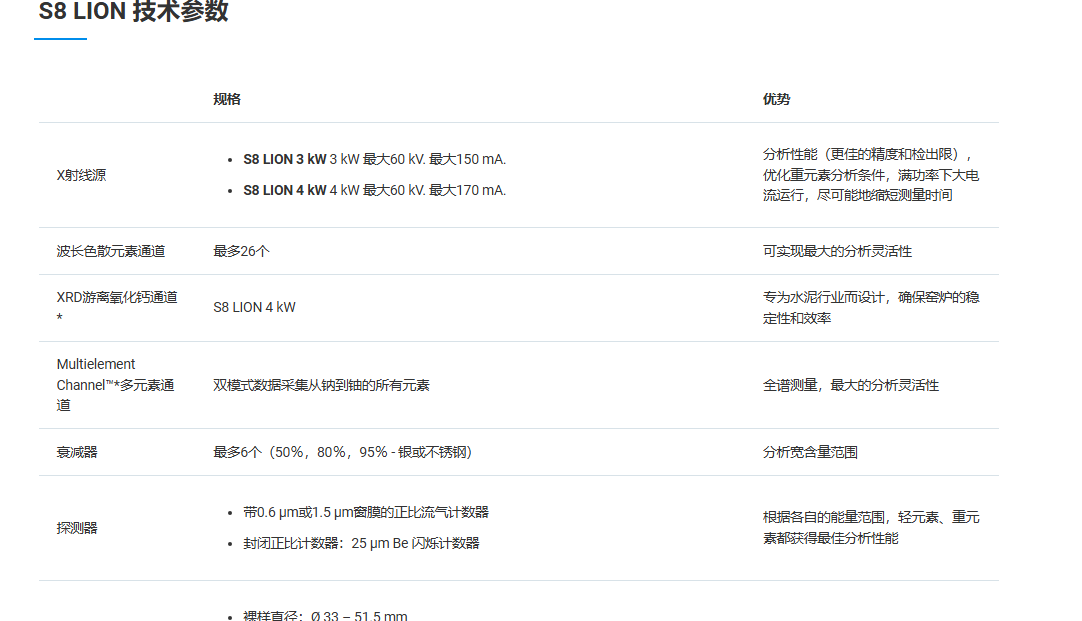The width and height of the screenshot is (1082, 621).
Task: Click the 'S8 LION 3 kW' specification line
Action: point(375,159)
